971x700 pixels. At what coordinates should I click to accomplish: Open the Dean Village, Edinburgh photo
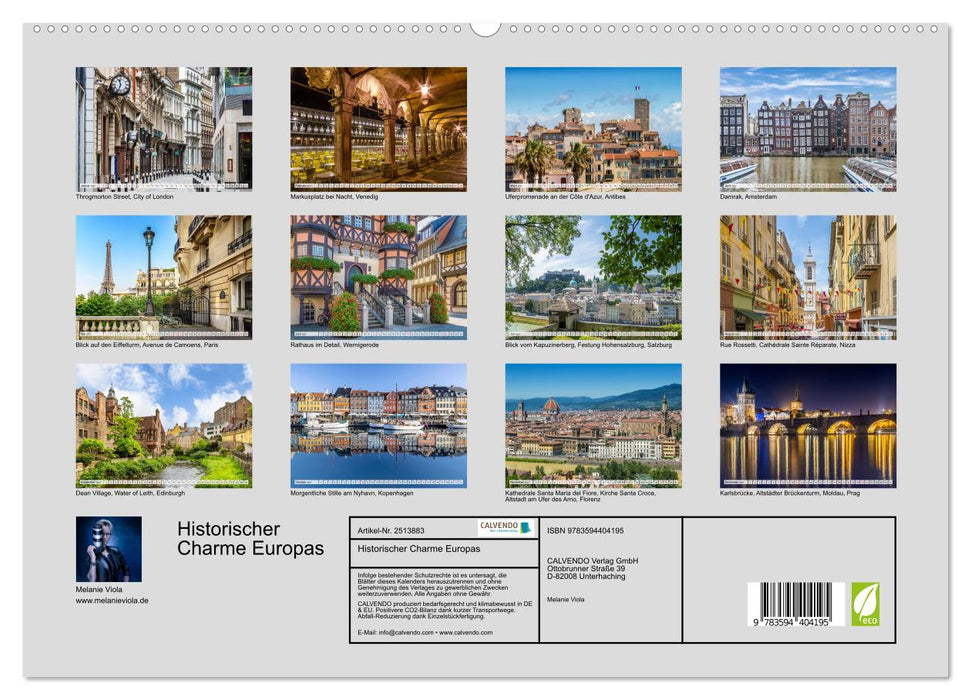163,426
